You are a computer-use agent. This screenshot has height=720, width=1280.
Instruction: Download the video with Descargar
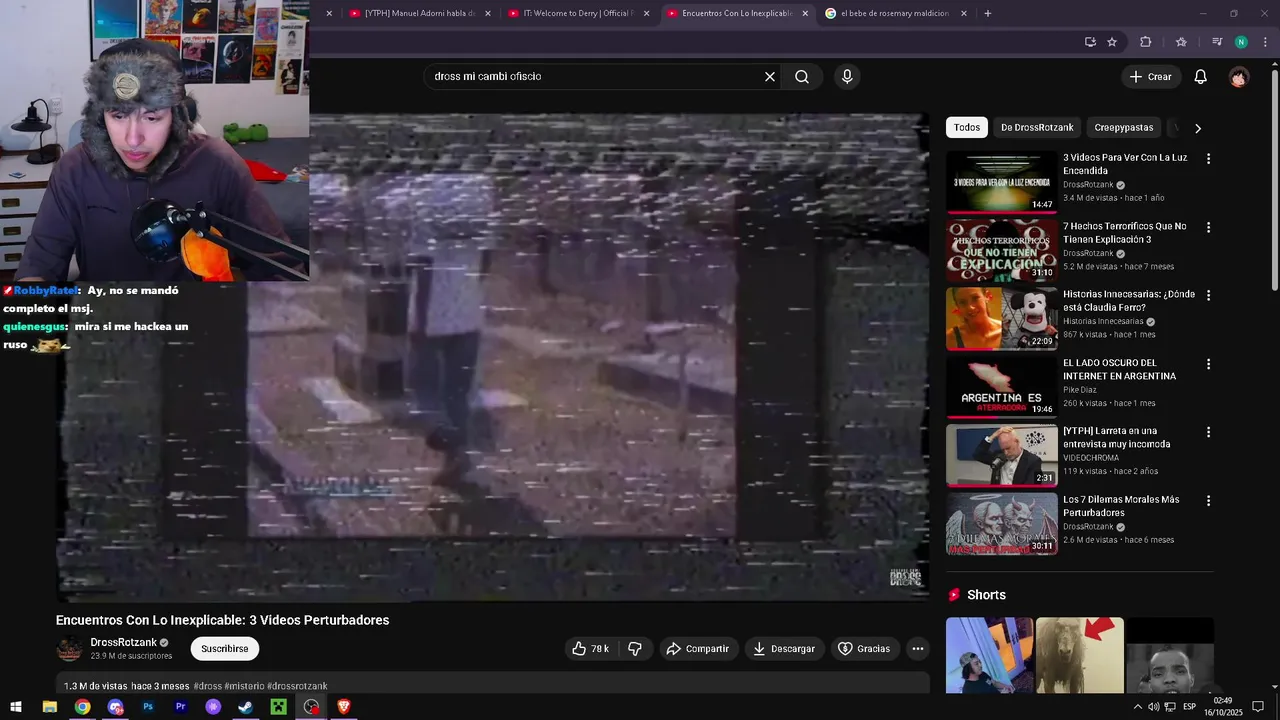(x=784, y=649)
